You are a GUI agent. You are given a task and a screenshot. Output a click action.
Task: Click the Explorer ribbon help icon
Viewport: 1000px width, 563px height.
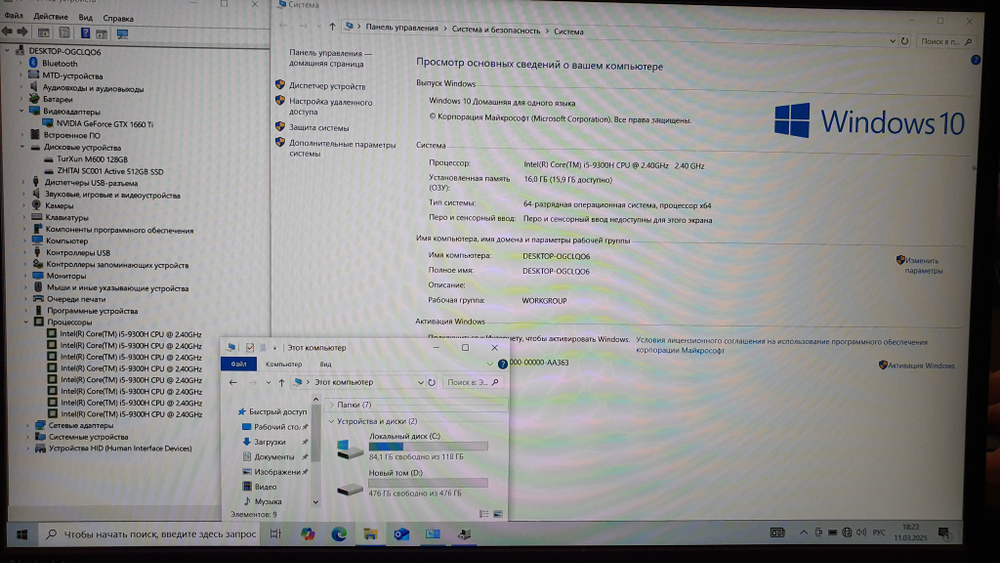coord(503,364)
